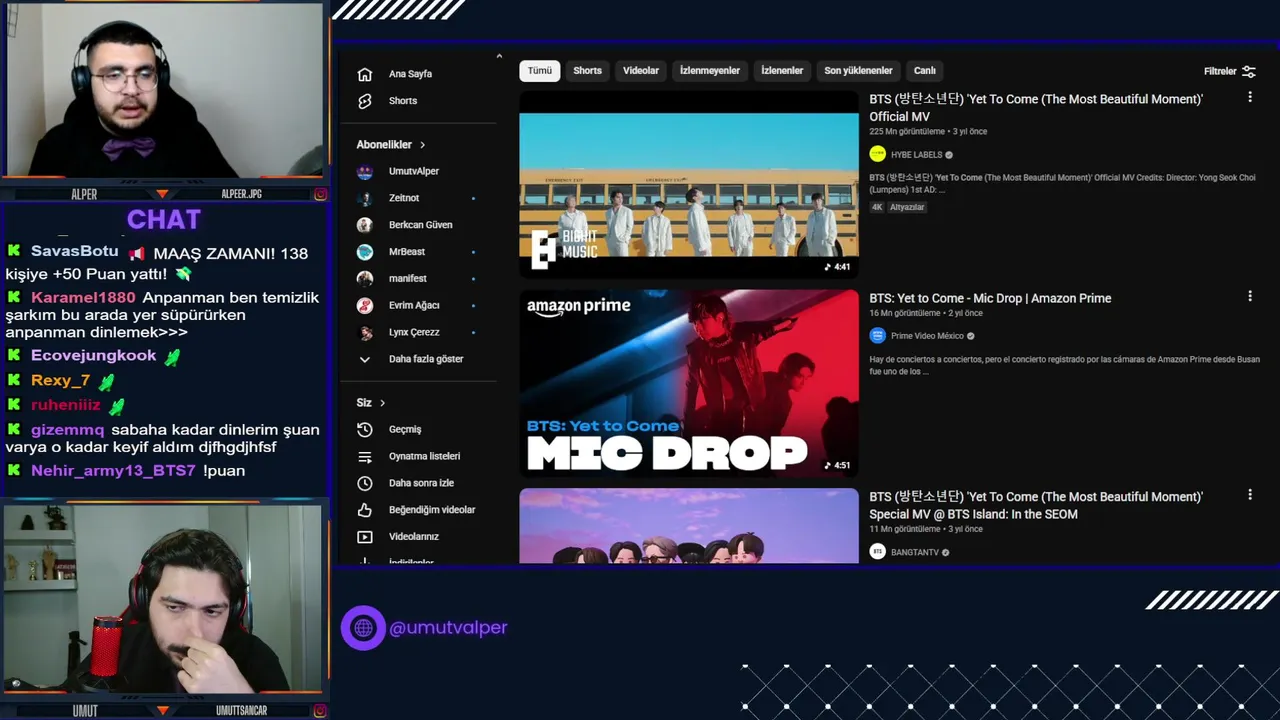
Task: Open Prime Video México channel name
Action: pyautogui.click(x=927, y=336)
